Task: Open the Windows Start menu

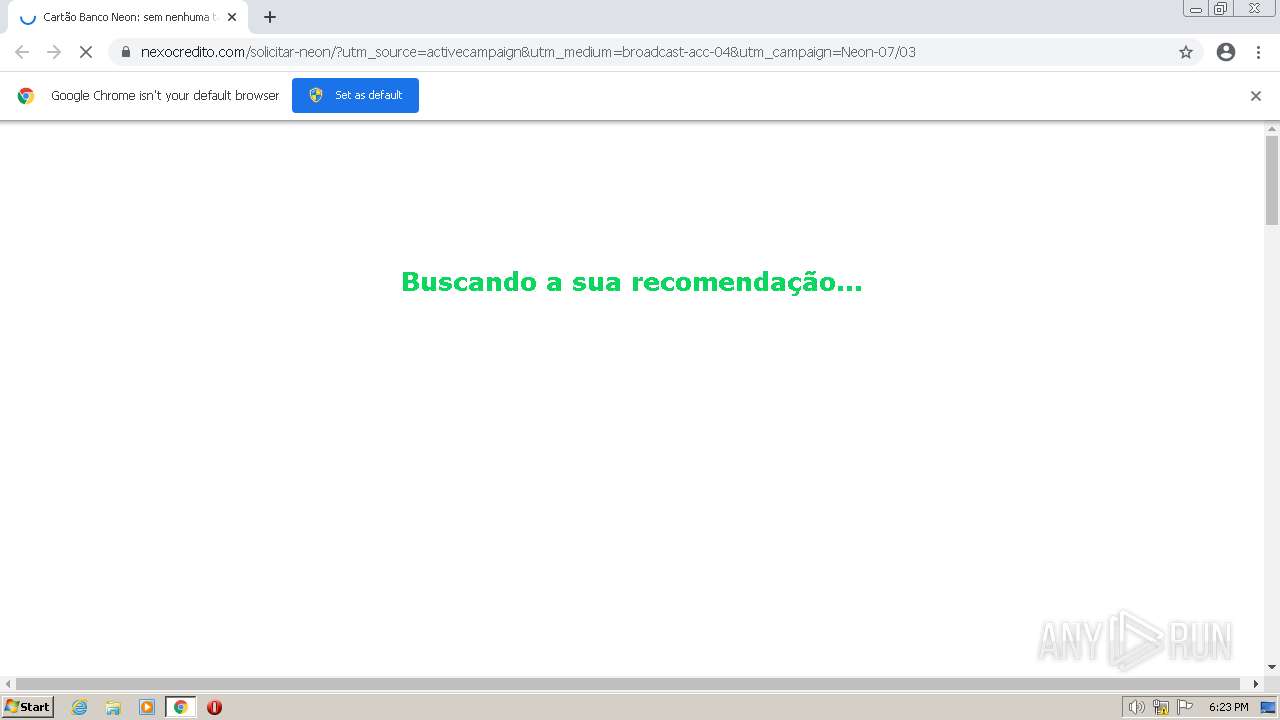Action: pyautogui.click(x=28, y=707)
